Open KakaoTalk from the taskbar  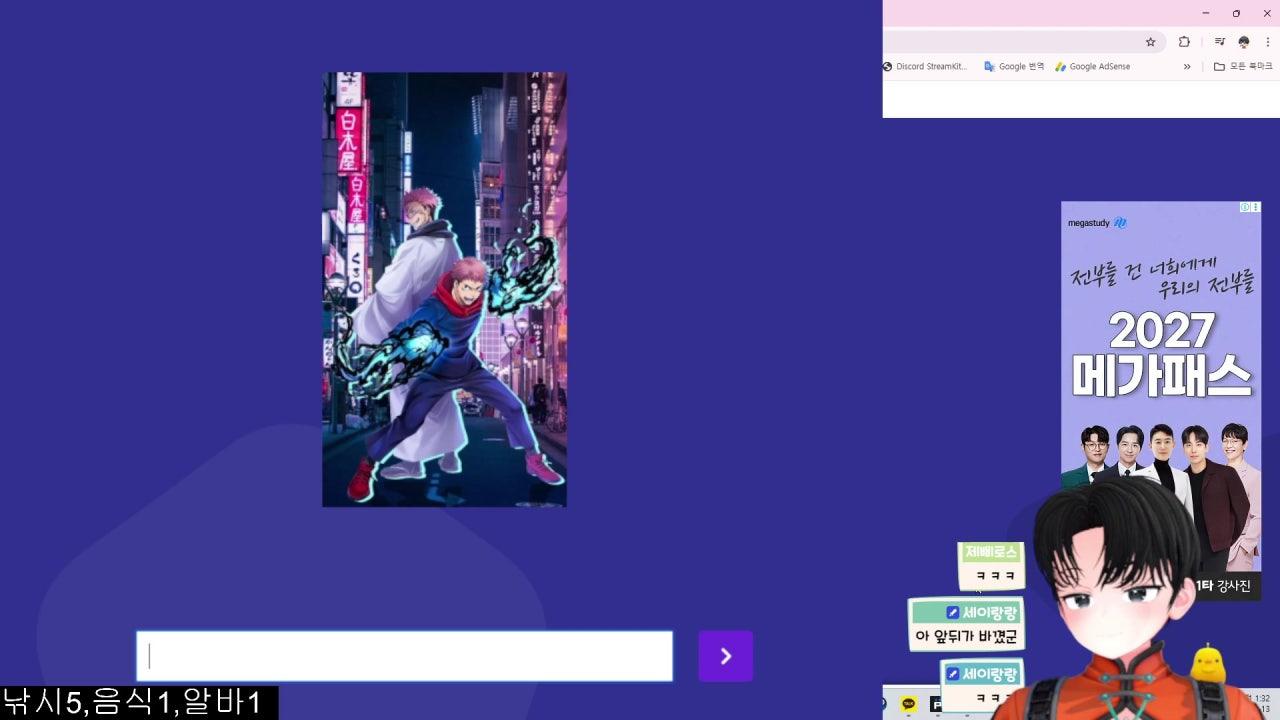pos(908,704)
